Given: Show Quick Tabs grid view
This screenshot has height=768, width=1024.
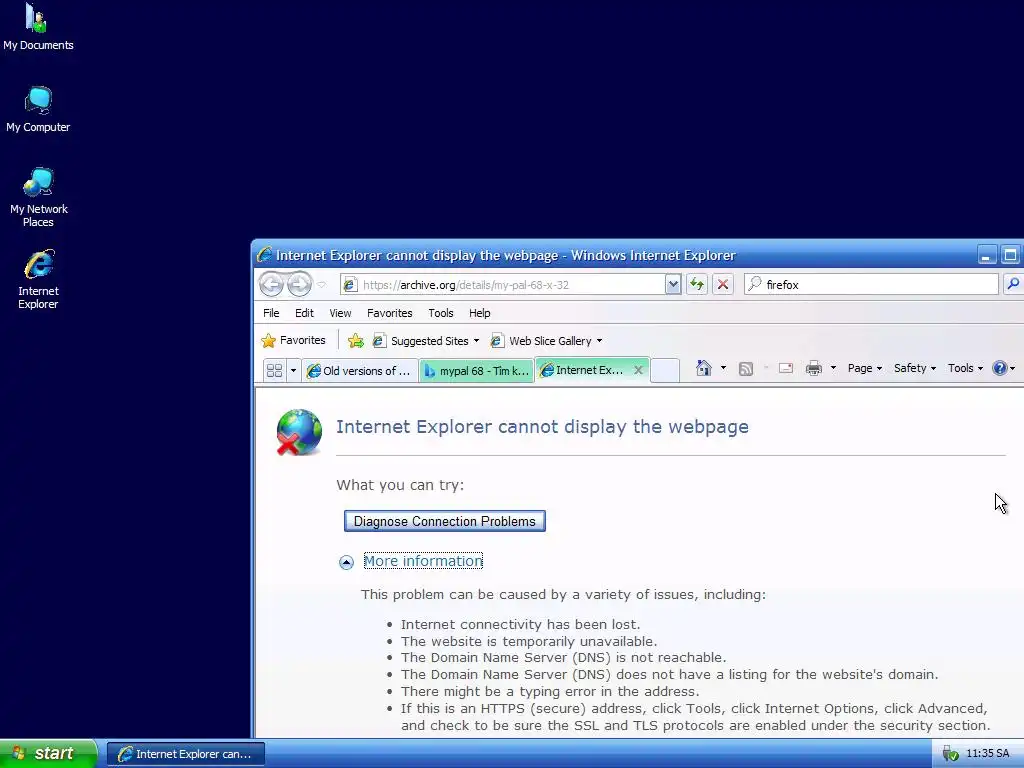Looking at the screenshot, I should (274, 370).
